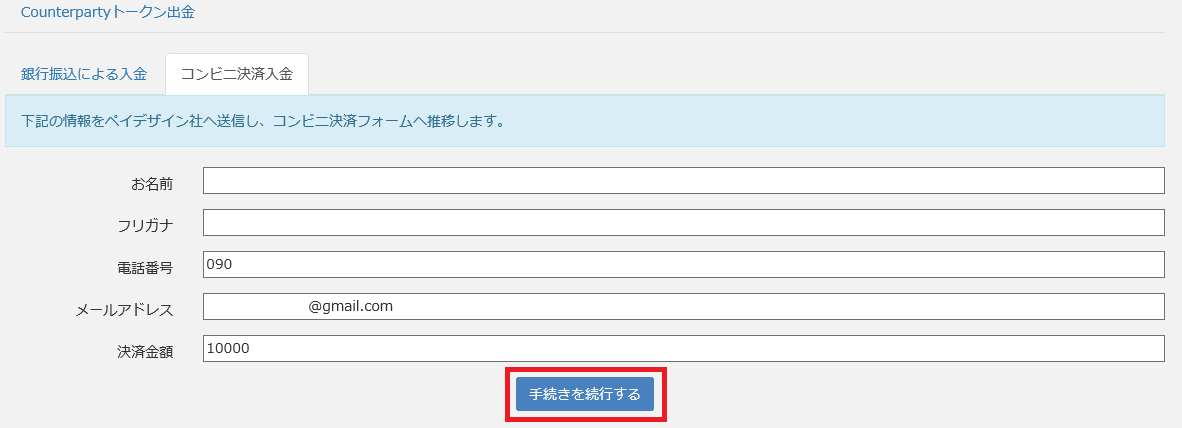Viewport: 1182px width, 428px height.
Task: Focus the お名前 input field
Action: point(683,180)
